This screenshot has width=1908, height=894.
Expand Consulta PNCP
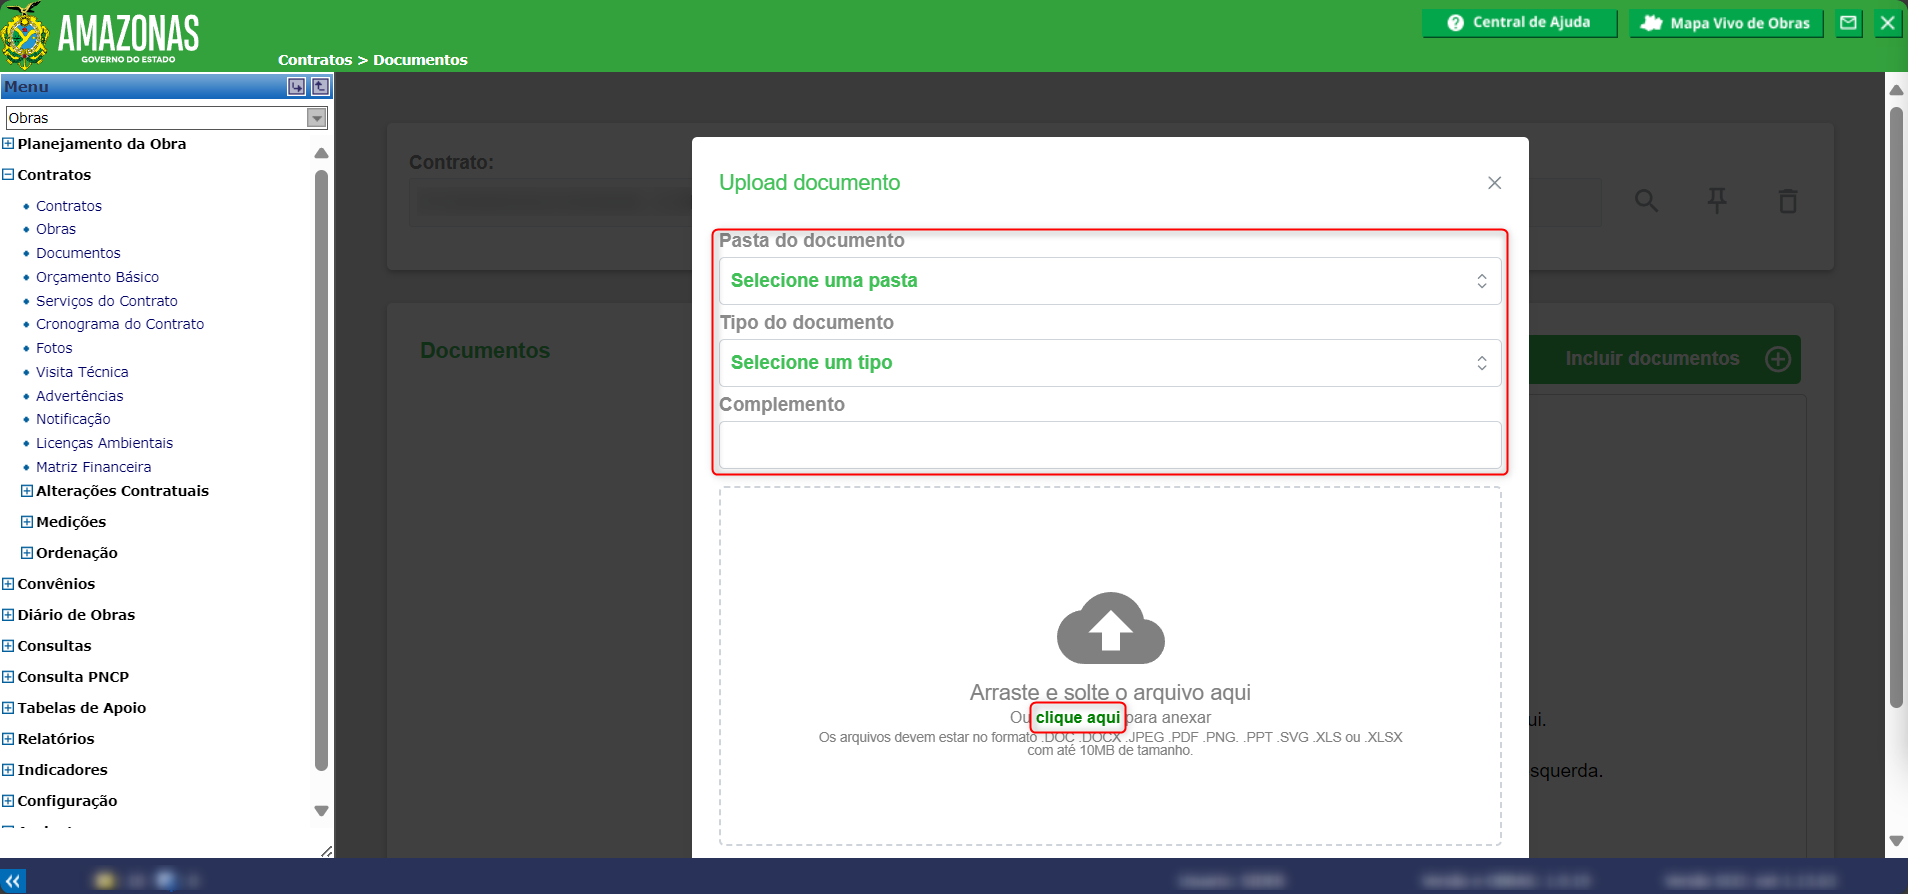[x=8, y=677]
